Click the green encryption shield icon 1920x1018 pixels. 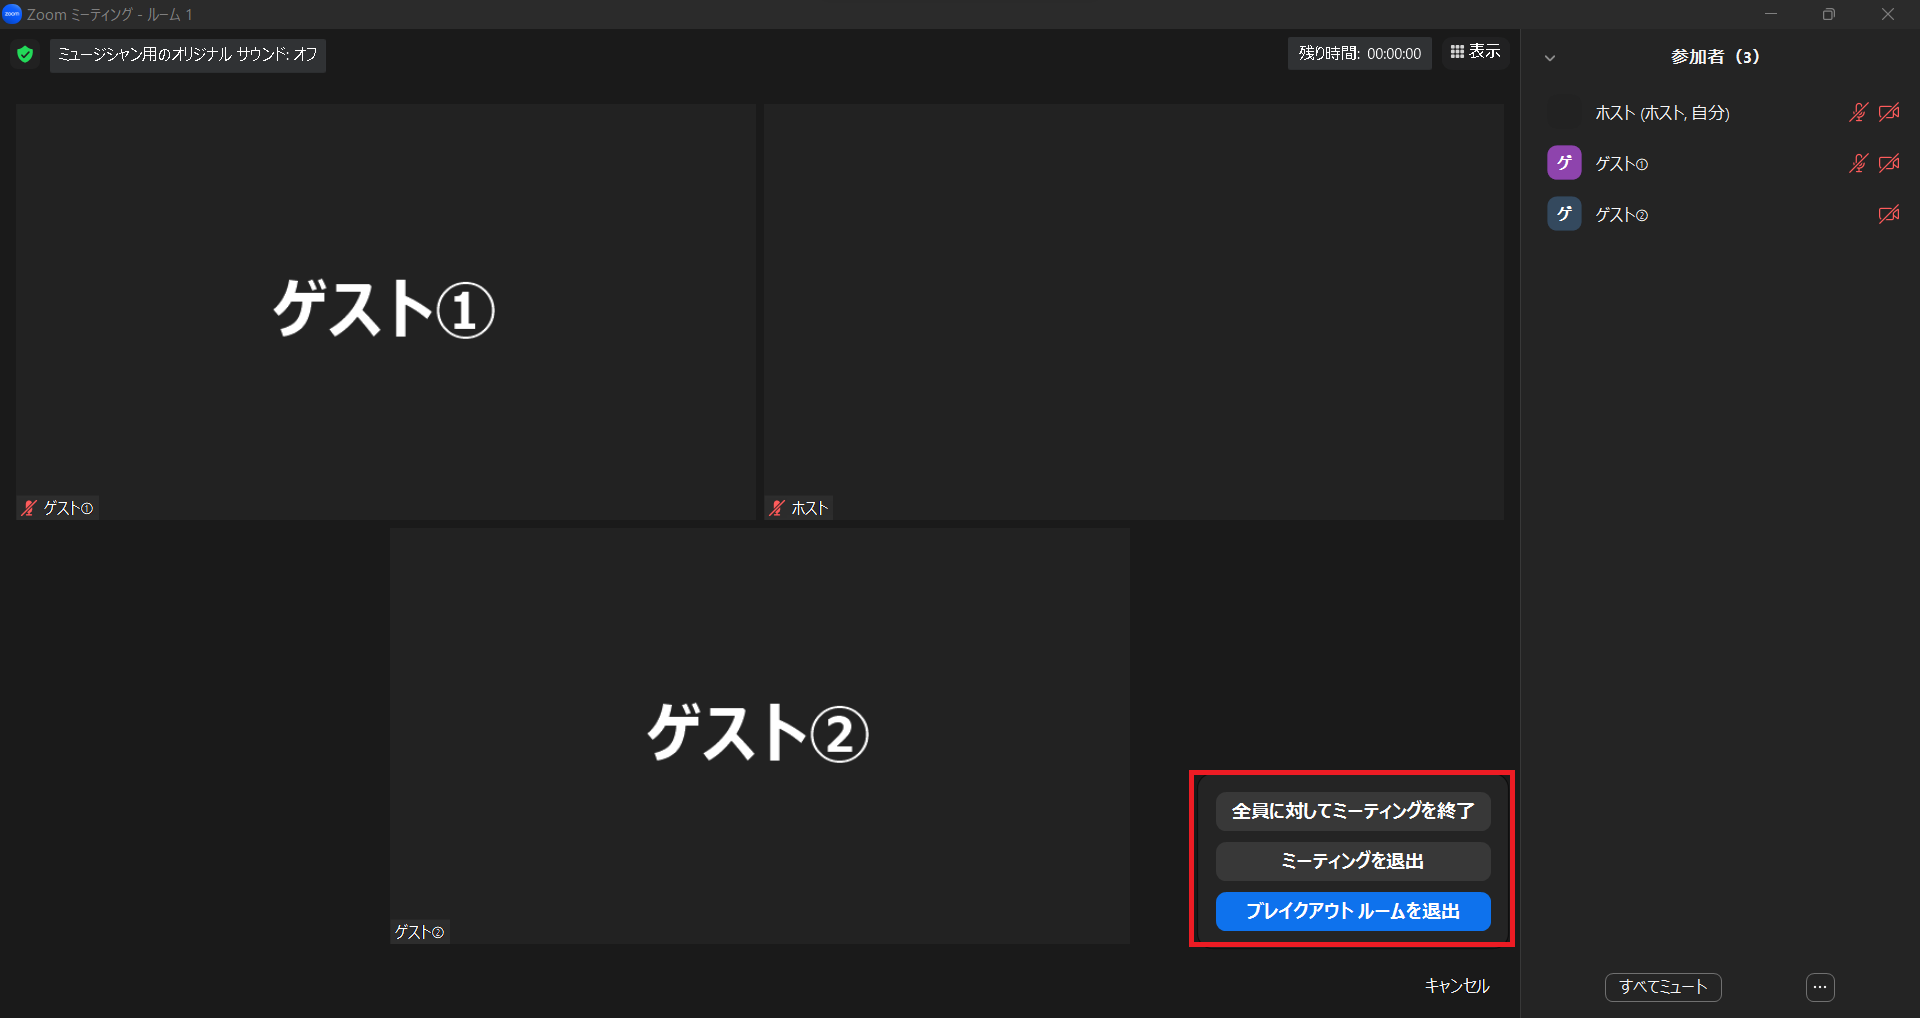(x=25, y=54)
